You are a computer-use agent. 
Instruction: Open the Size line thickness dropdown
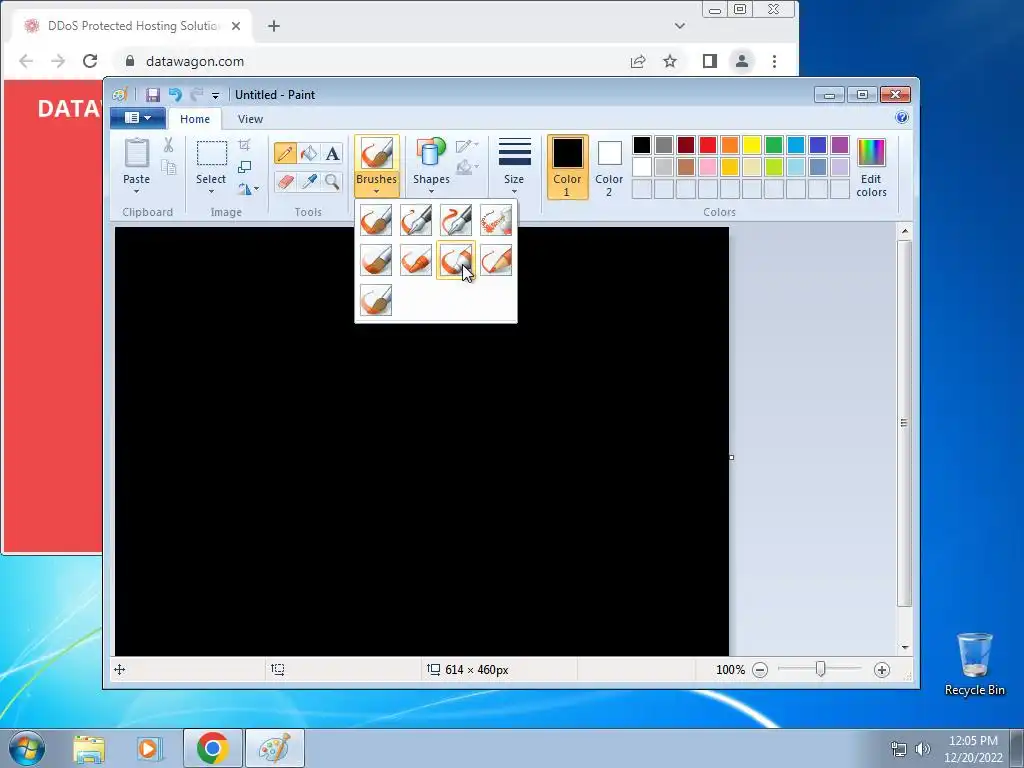514,166
